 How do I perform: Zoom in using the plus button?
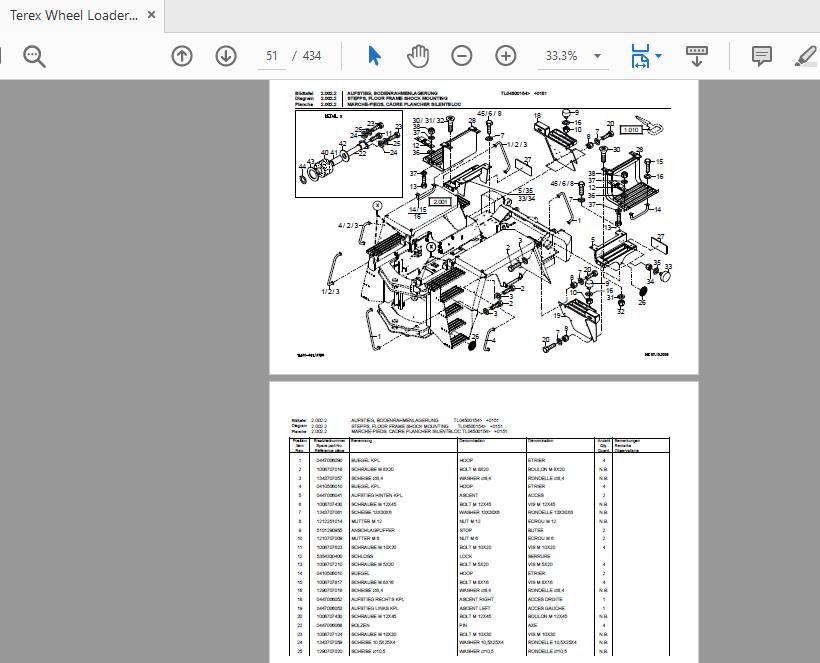point(506,56)
